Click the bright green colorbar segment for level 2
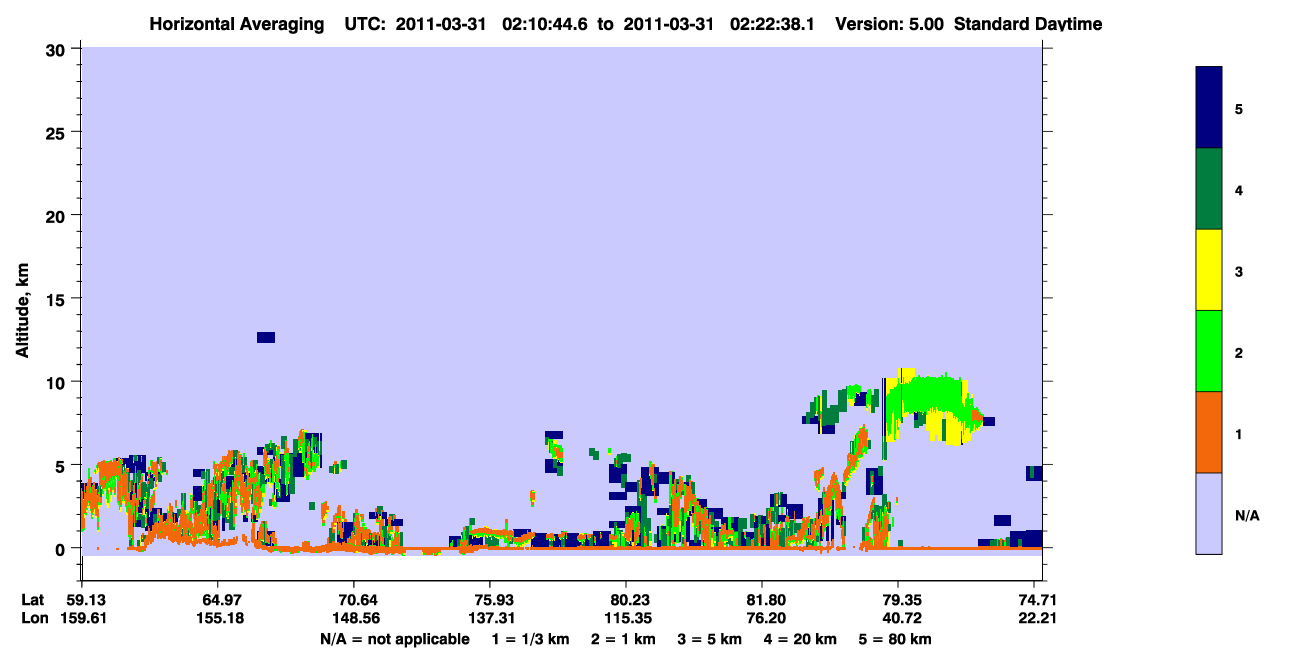Image resolution: width=1300 pixels, height=667 pixels. point(1209,350)
